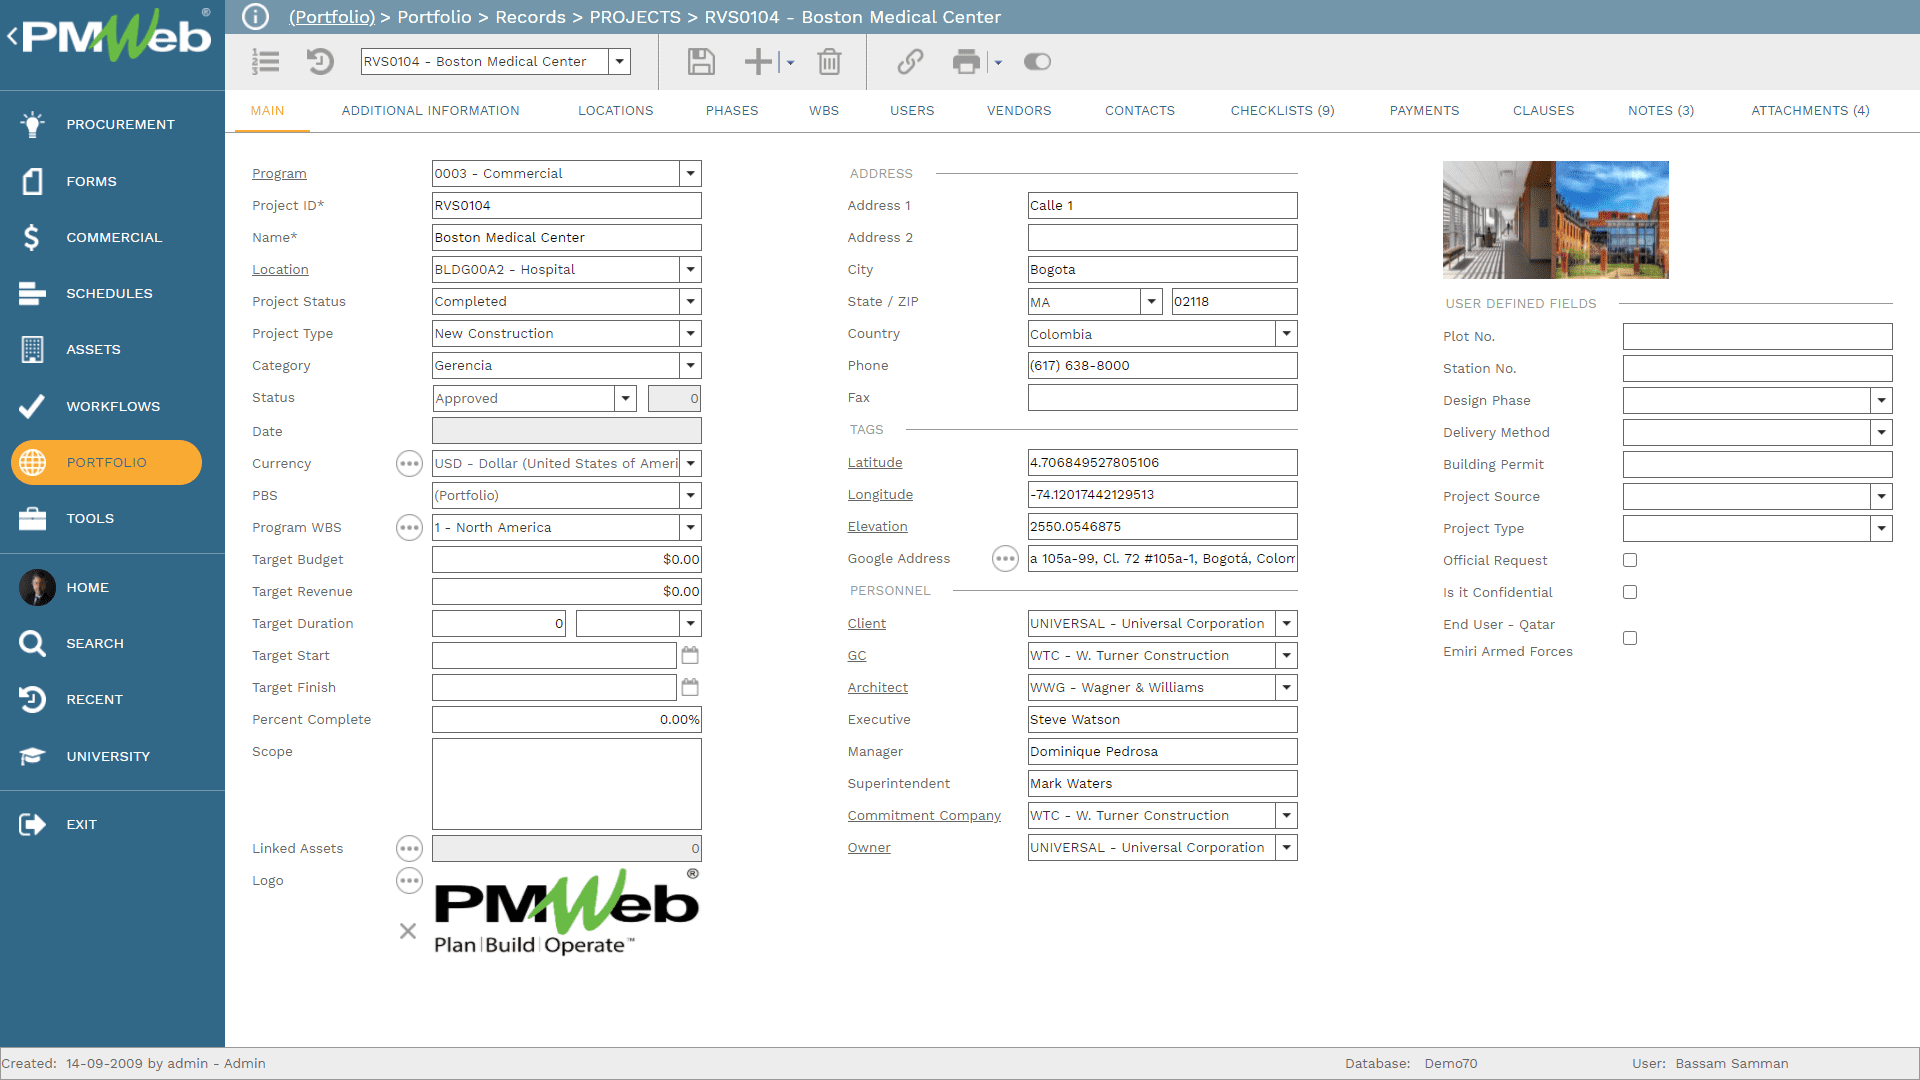Open the Linked Assets ellipsis button
The height and width of the screenshot is (1080, 1920).
tap(409, 848)
